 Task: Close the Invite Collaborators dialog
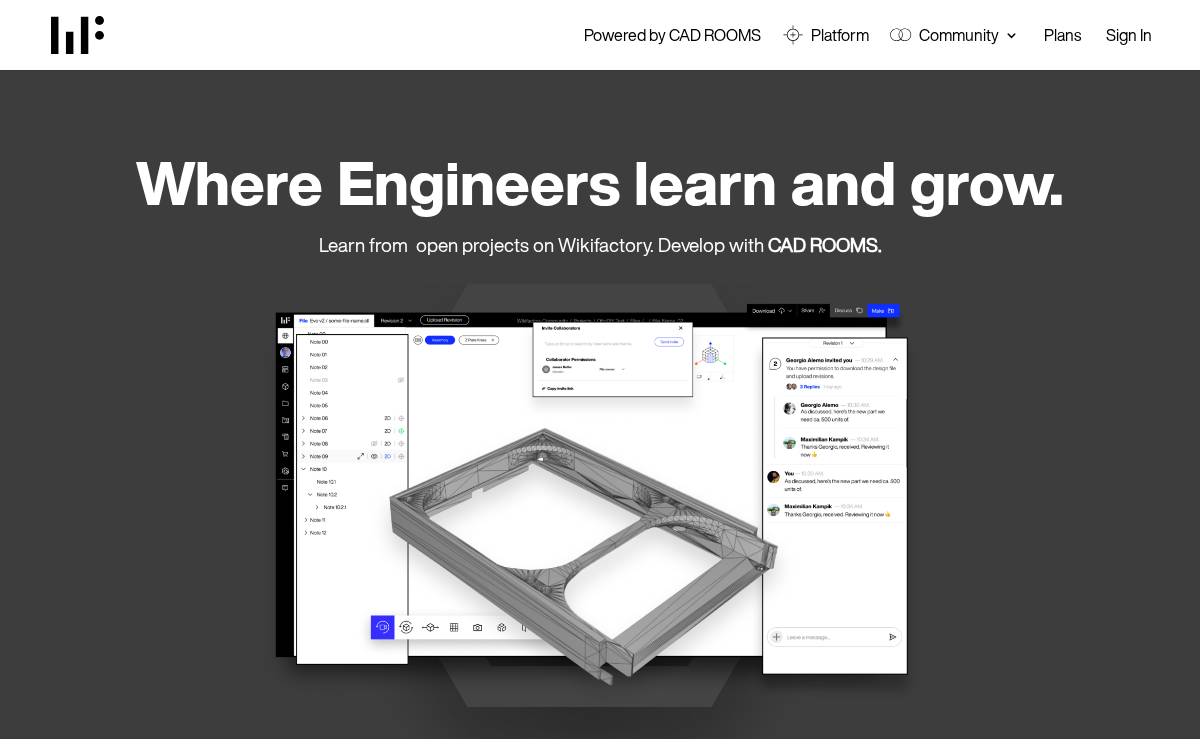681,328
